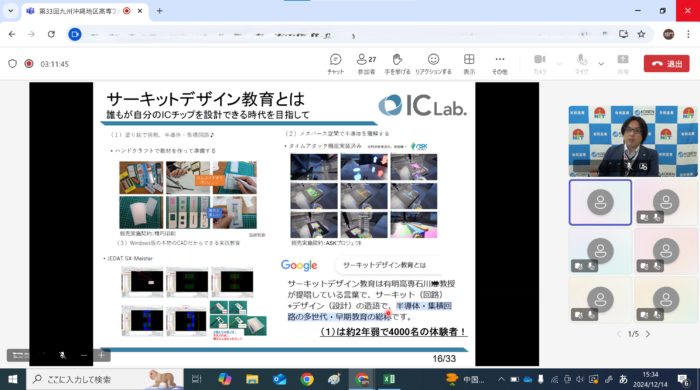This screenshot has width=700, height=390.
Task: Click the OneDrive tray icon
Action: 528,379
